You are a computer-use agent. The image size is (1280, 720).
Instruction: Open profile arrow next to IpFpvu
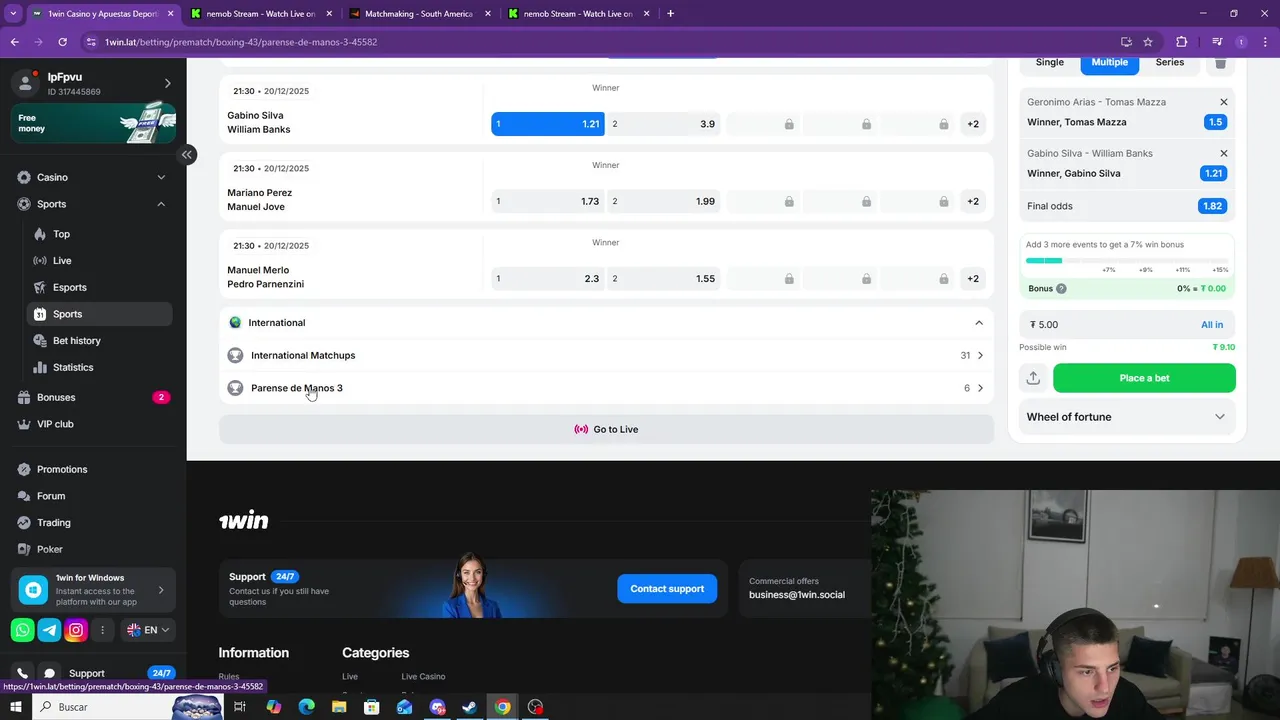tap(167, 83)
